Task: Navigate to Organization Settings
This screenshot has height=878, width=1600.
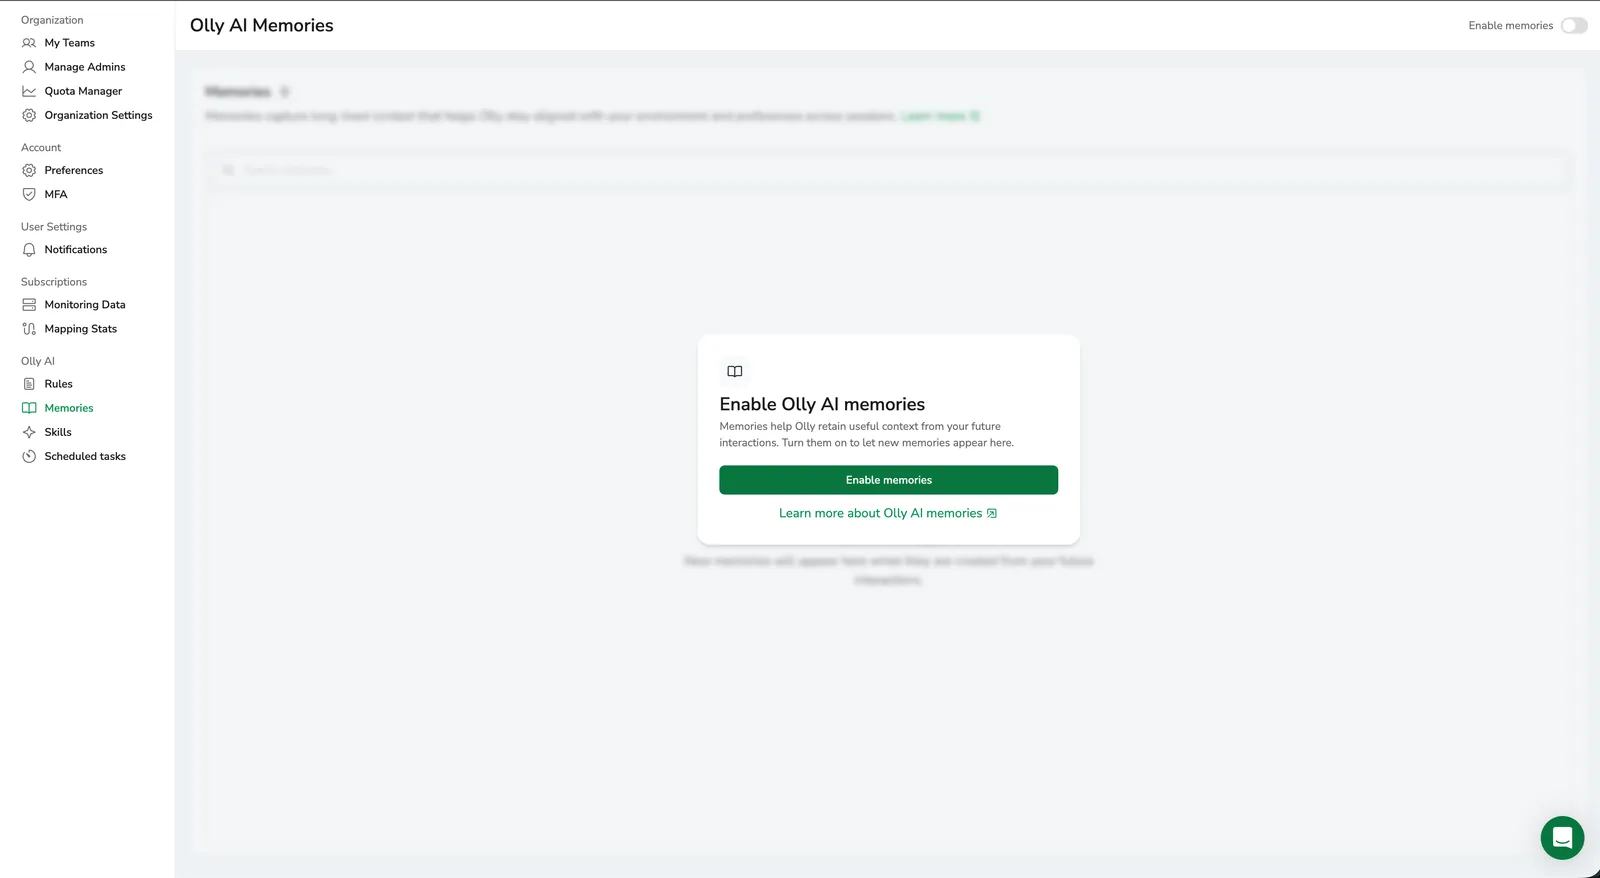Action: [x=99, y=115]
